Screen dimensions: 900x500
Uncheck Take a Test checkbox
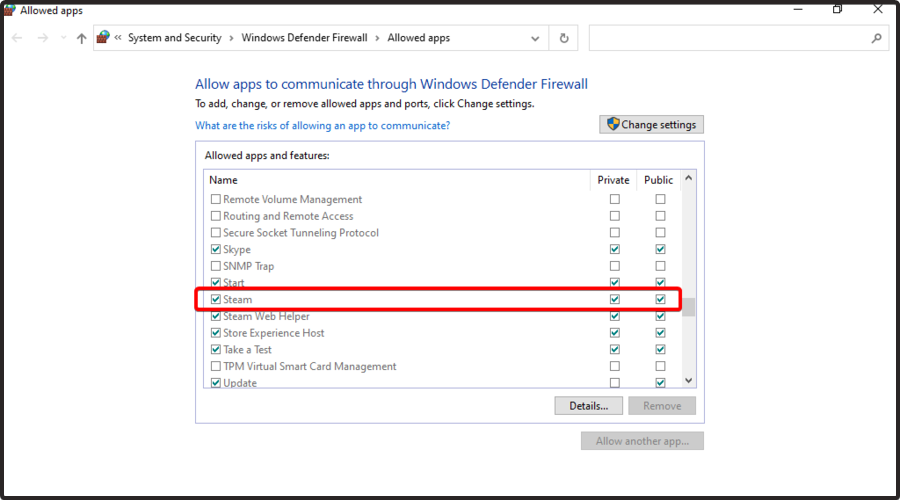(x=216, y=349)
